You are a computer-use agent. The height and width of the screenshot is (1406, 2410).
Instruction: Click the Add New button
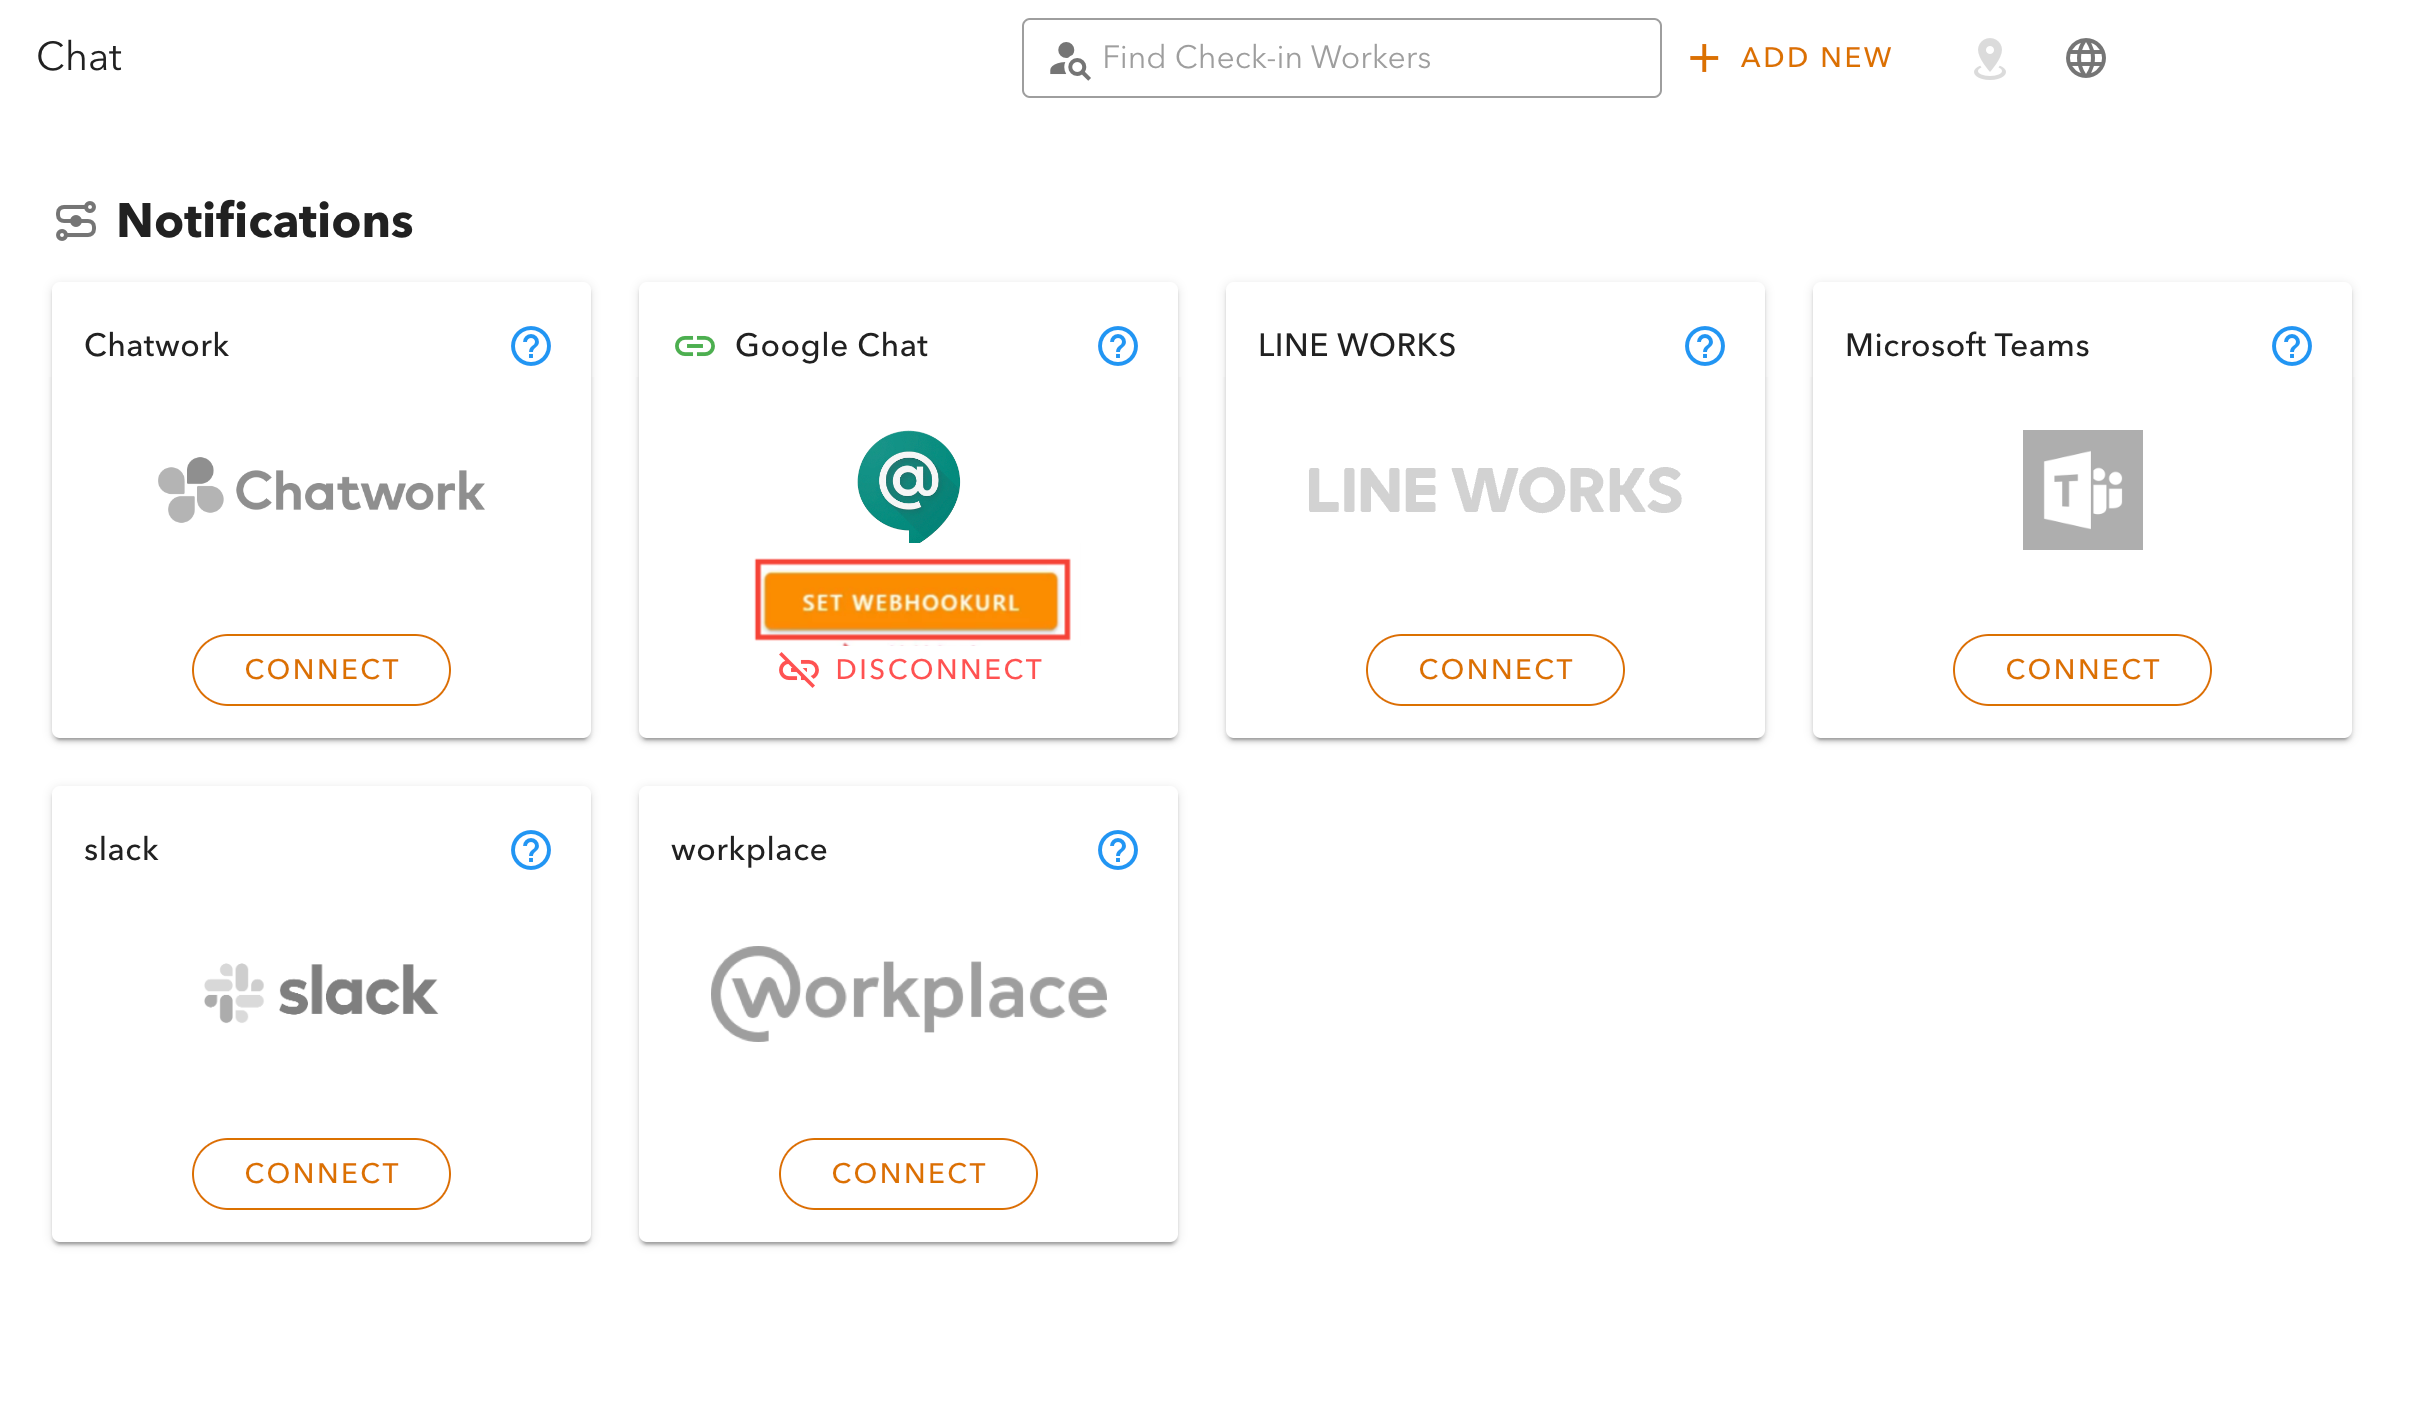(x=1791, y=58)
